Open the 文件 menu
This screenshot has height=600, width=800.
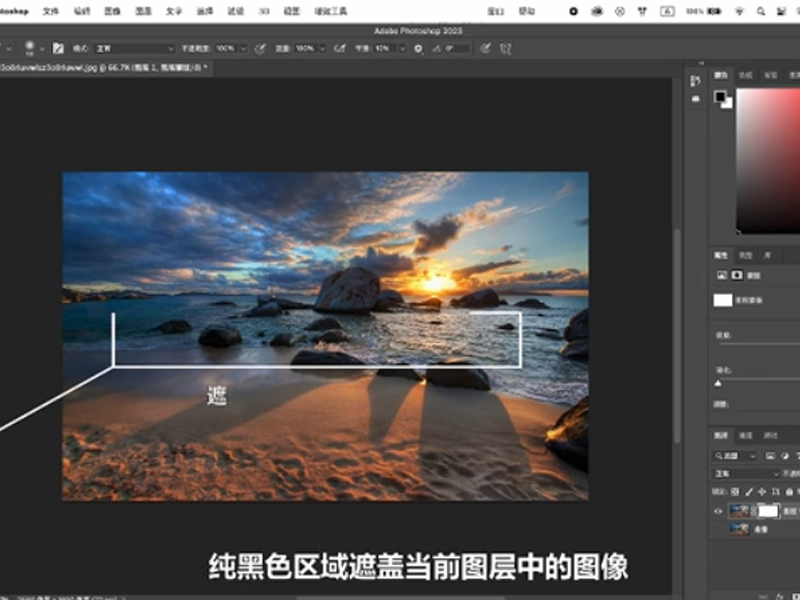pyautogui.click(x=51, y=11)
